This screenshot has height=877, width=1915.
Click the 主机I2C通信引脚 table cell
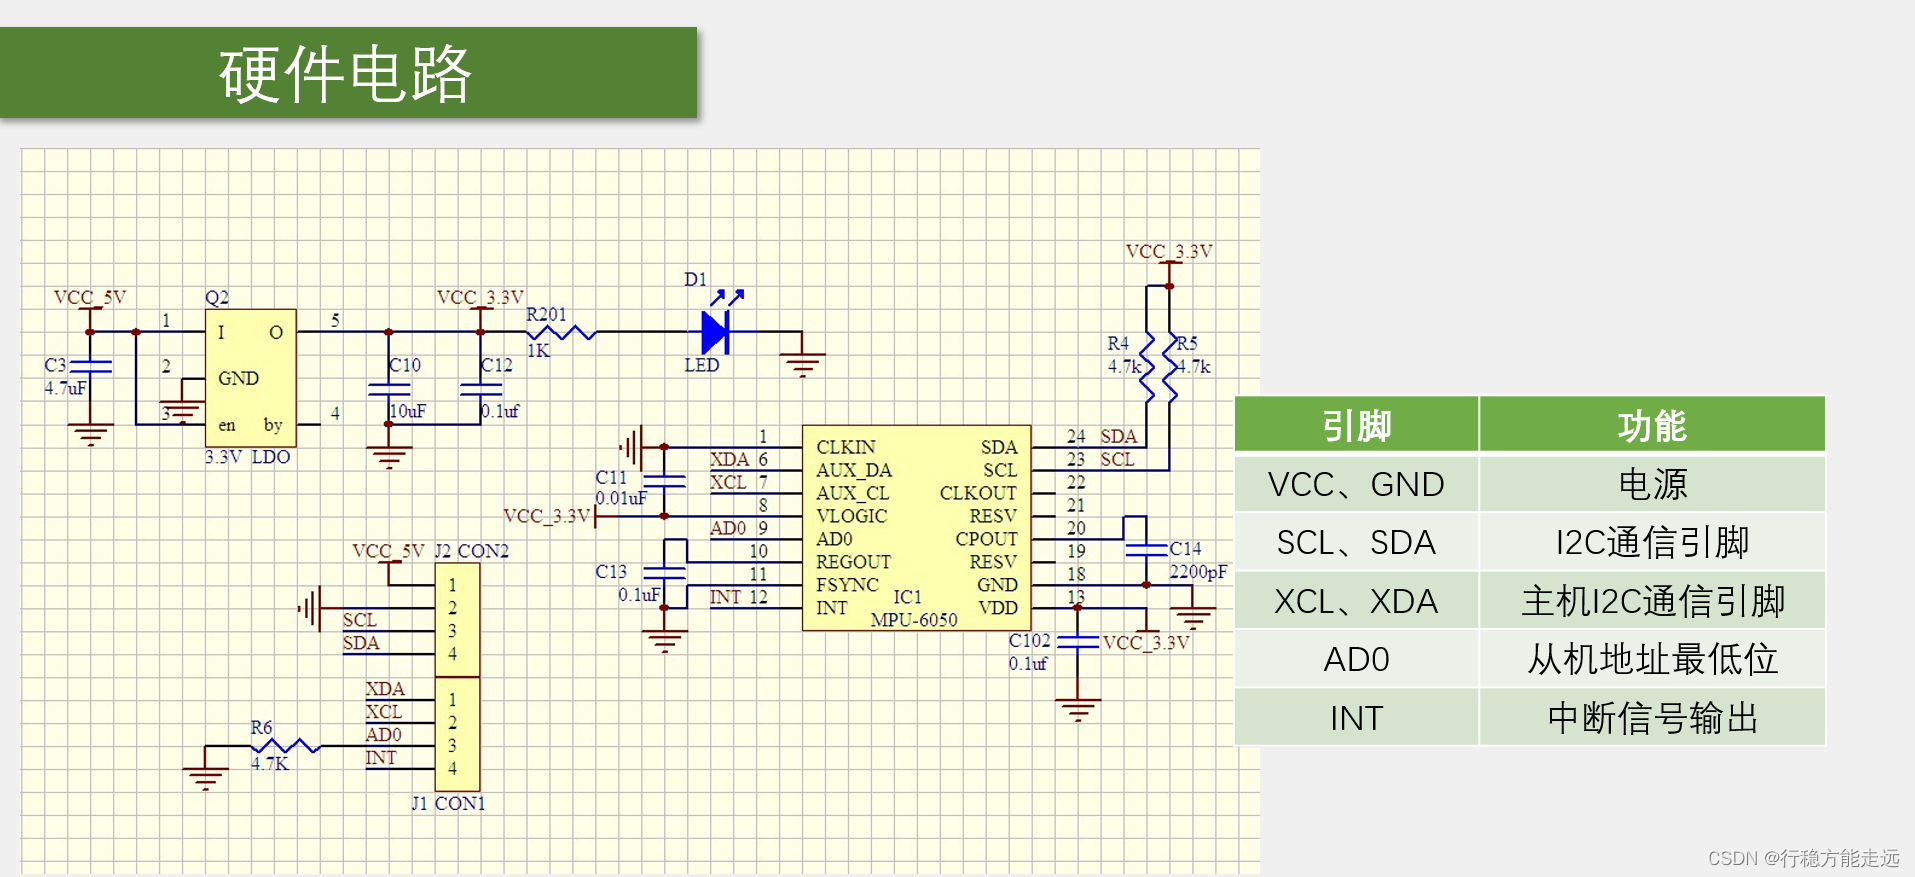1652,601
